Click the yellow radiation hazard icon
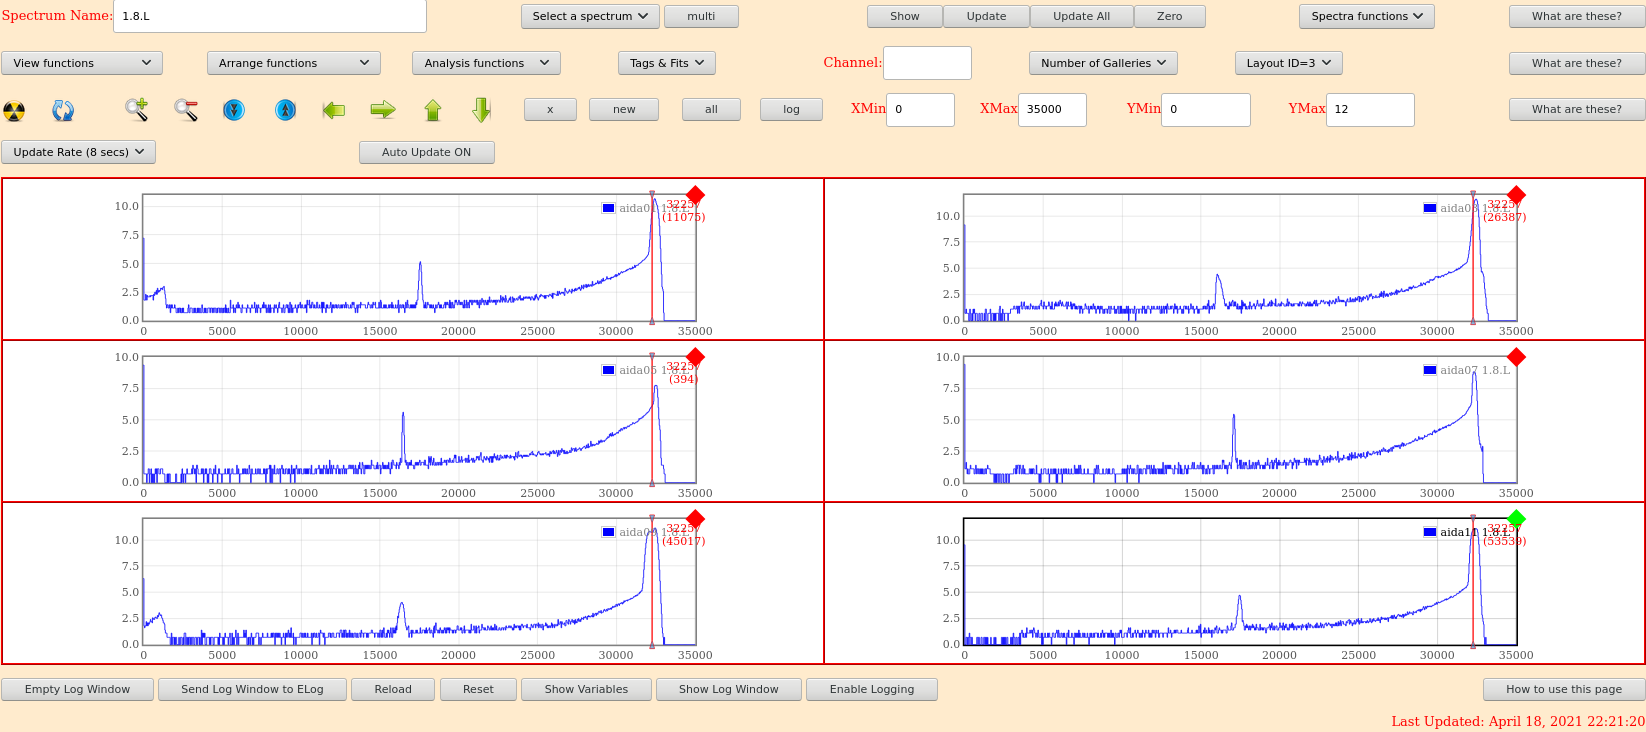Image resolution: width=1646 pixels, height=732 pixels. 14,110
